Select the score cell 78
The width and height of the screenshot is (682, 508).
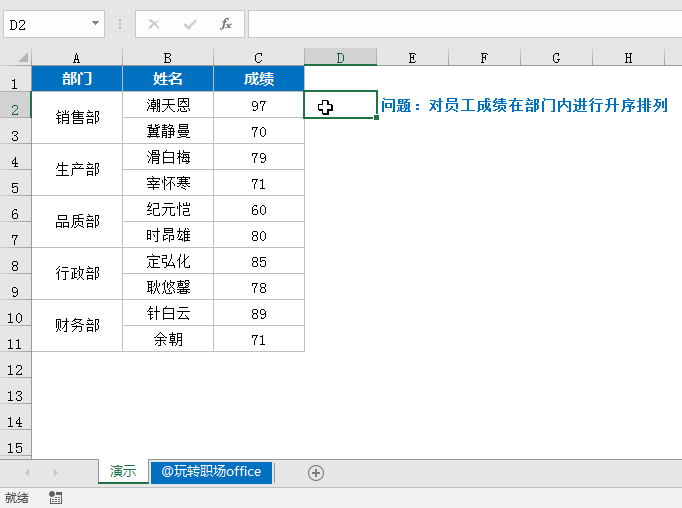pyautogui.click(x=259, y=287)
